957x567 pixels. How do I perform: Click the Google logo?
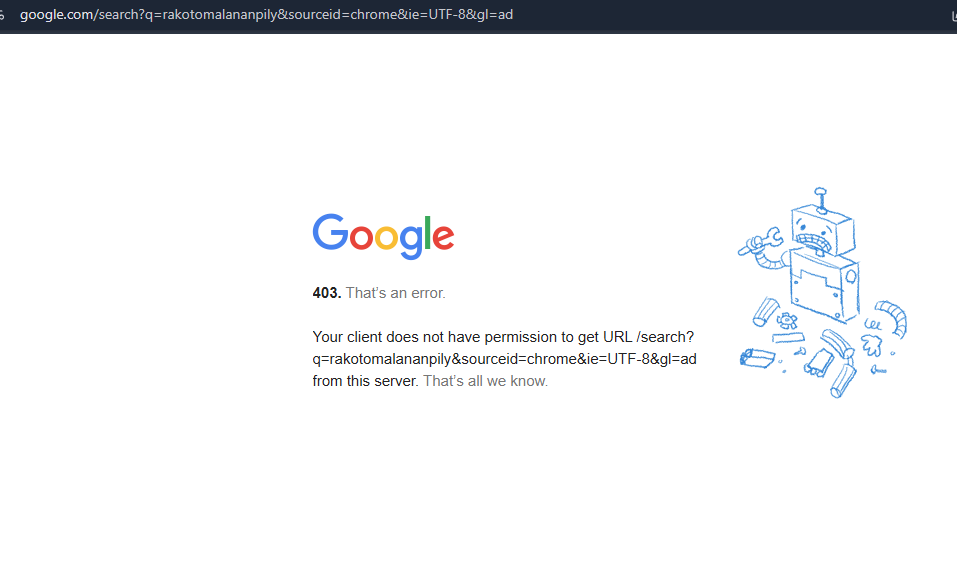383,236
